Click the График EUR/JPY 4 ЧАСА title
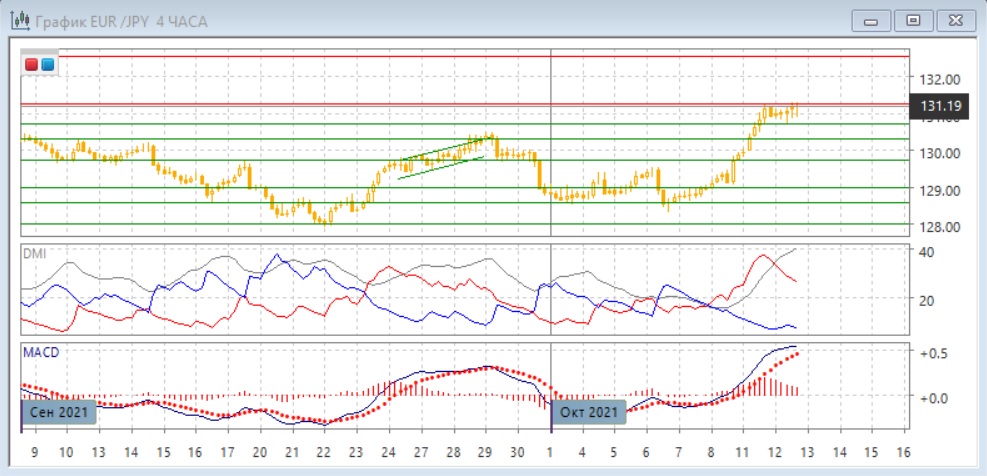 click(121, 21)
